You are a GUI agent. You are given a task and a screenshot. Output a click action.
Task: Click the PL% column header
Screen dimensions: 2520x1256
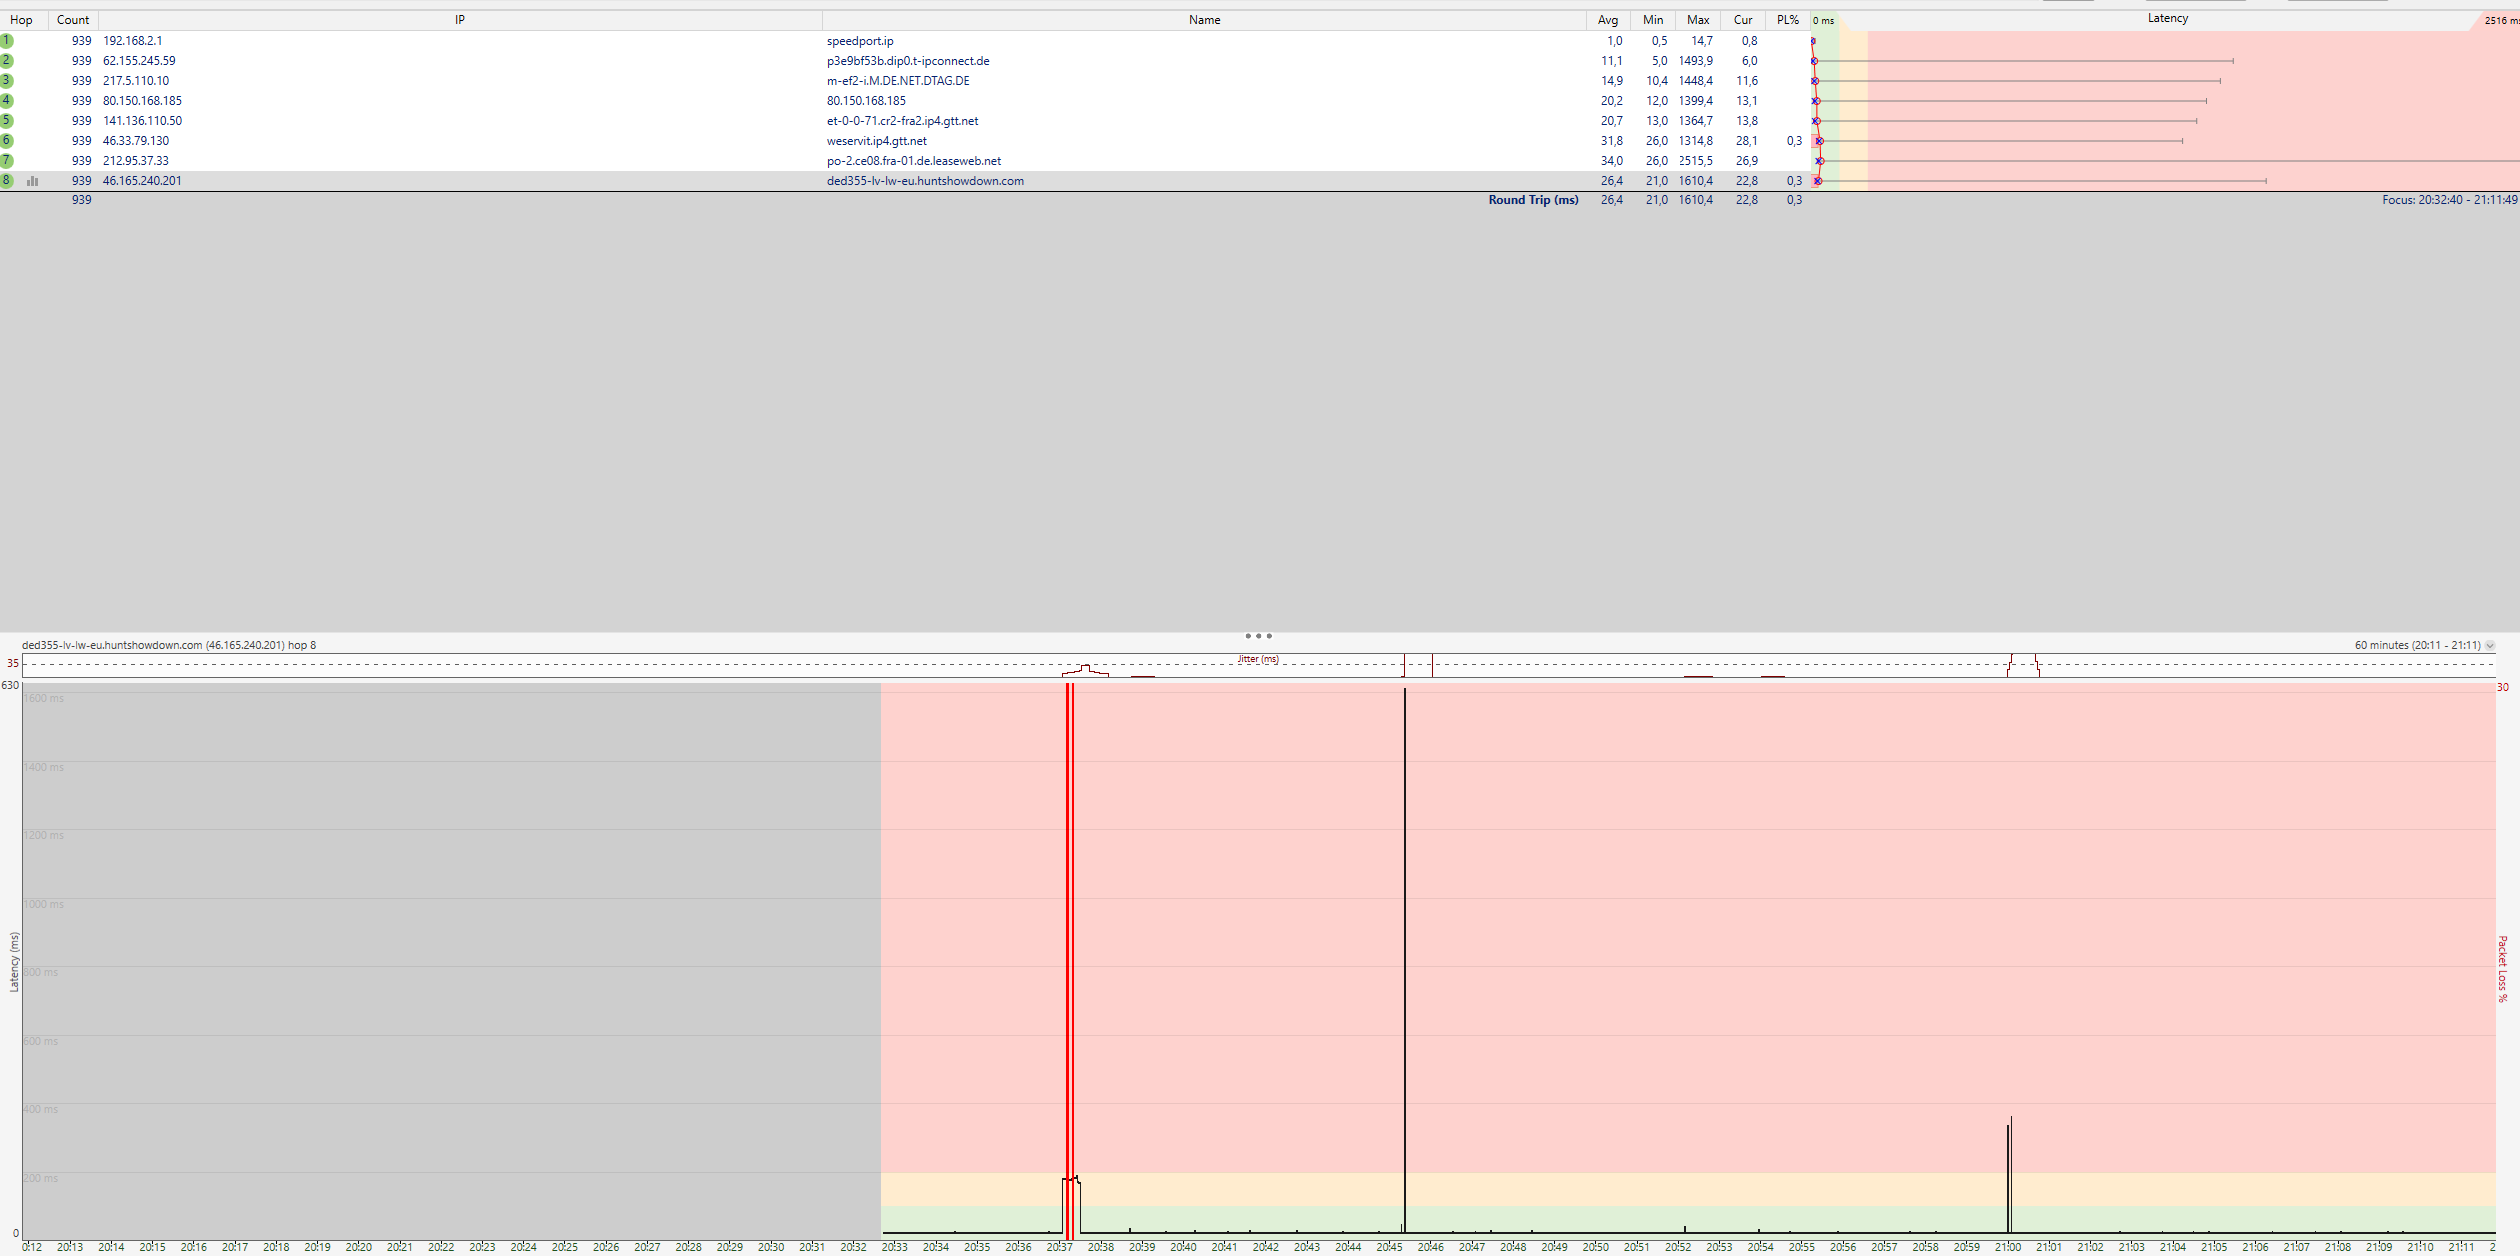pyautogui.click(x=1787, y=20)
